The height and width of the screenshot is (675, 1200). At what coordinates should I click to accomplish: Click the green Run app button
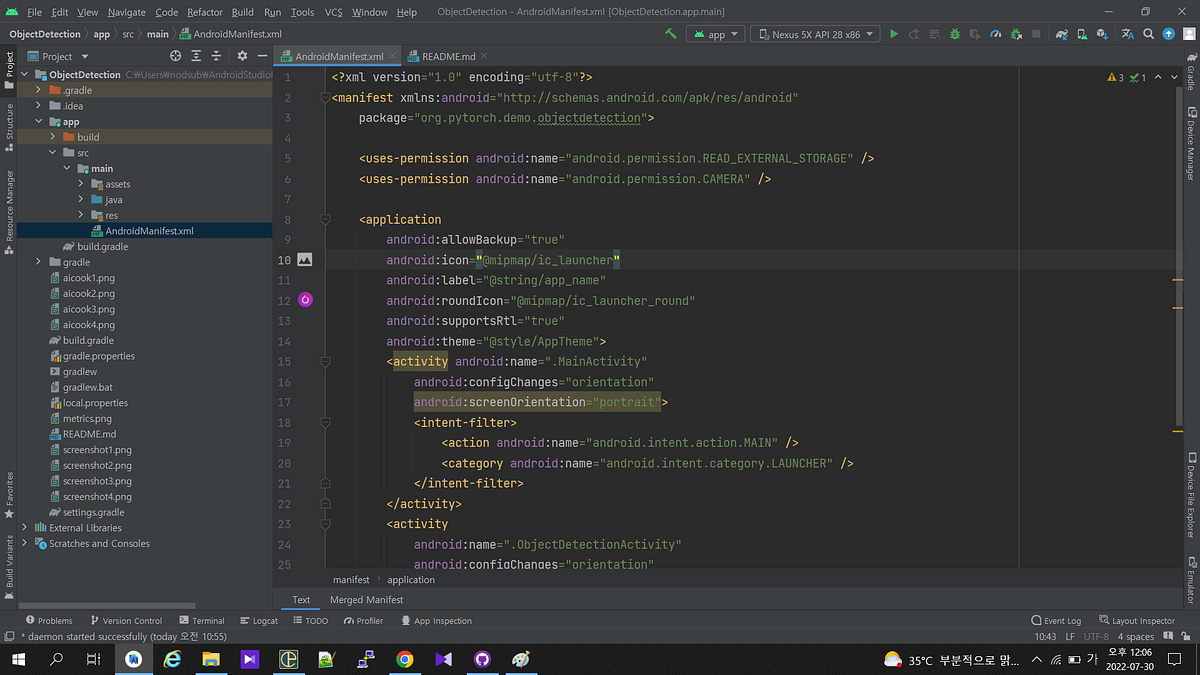[894, 34]
